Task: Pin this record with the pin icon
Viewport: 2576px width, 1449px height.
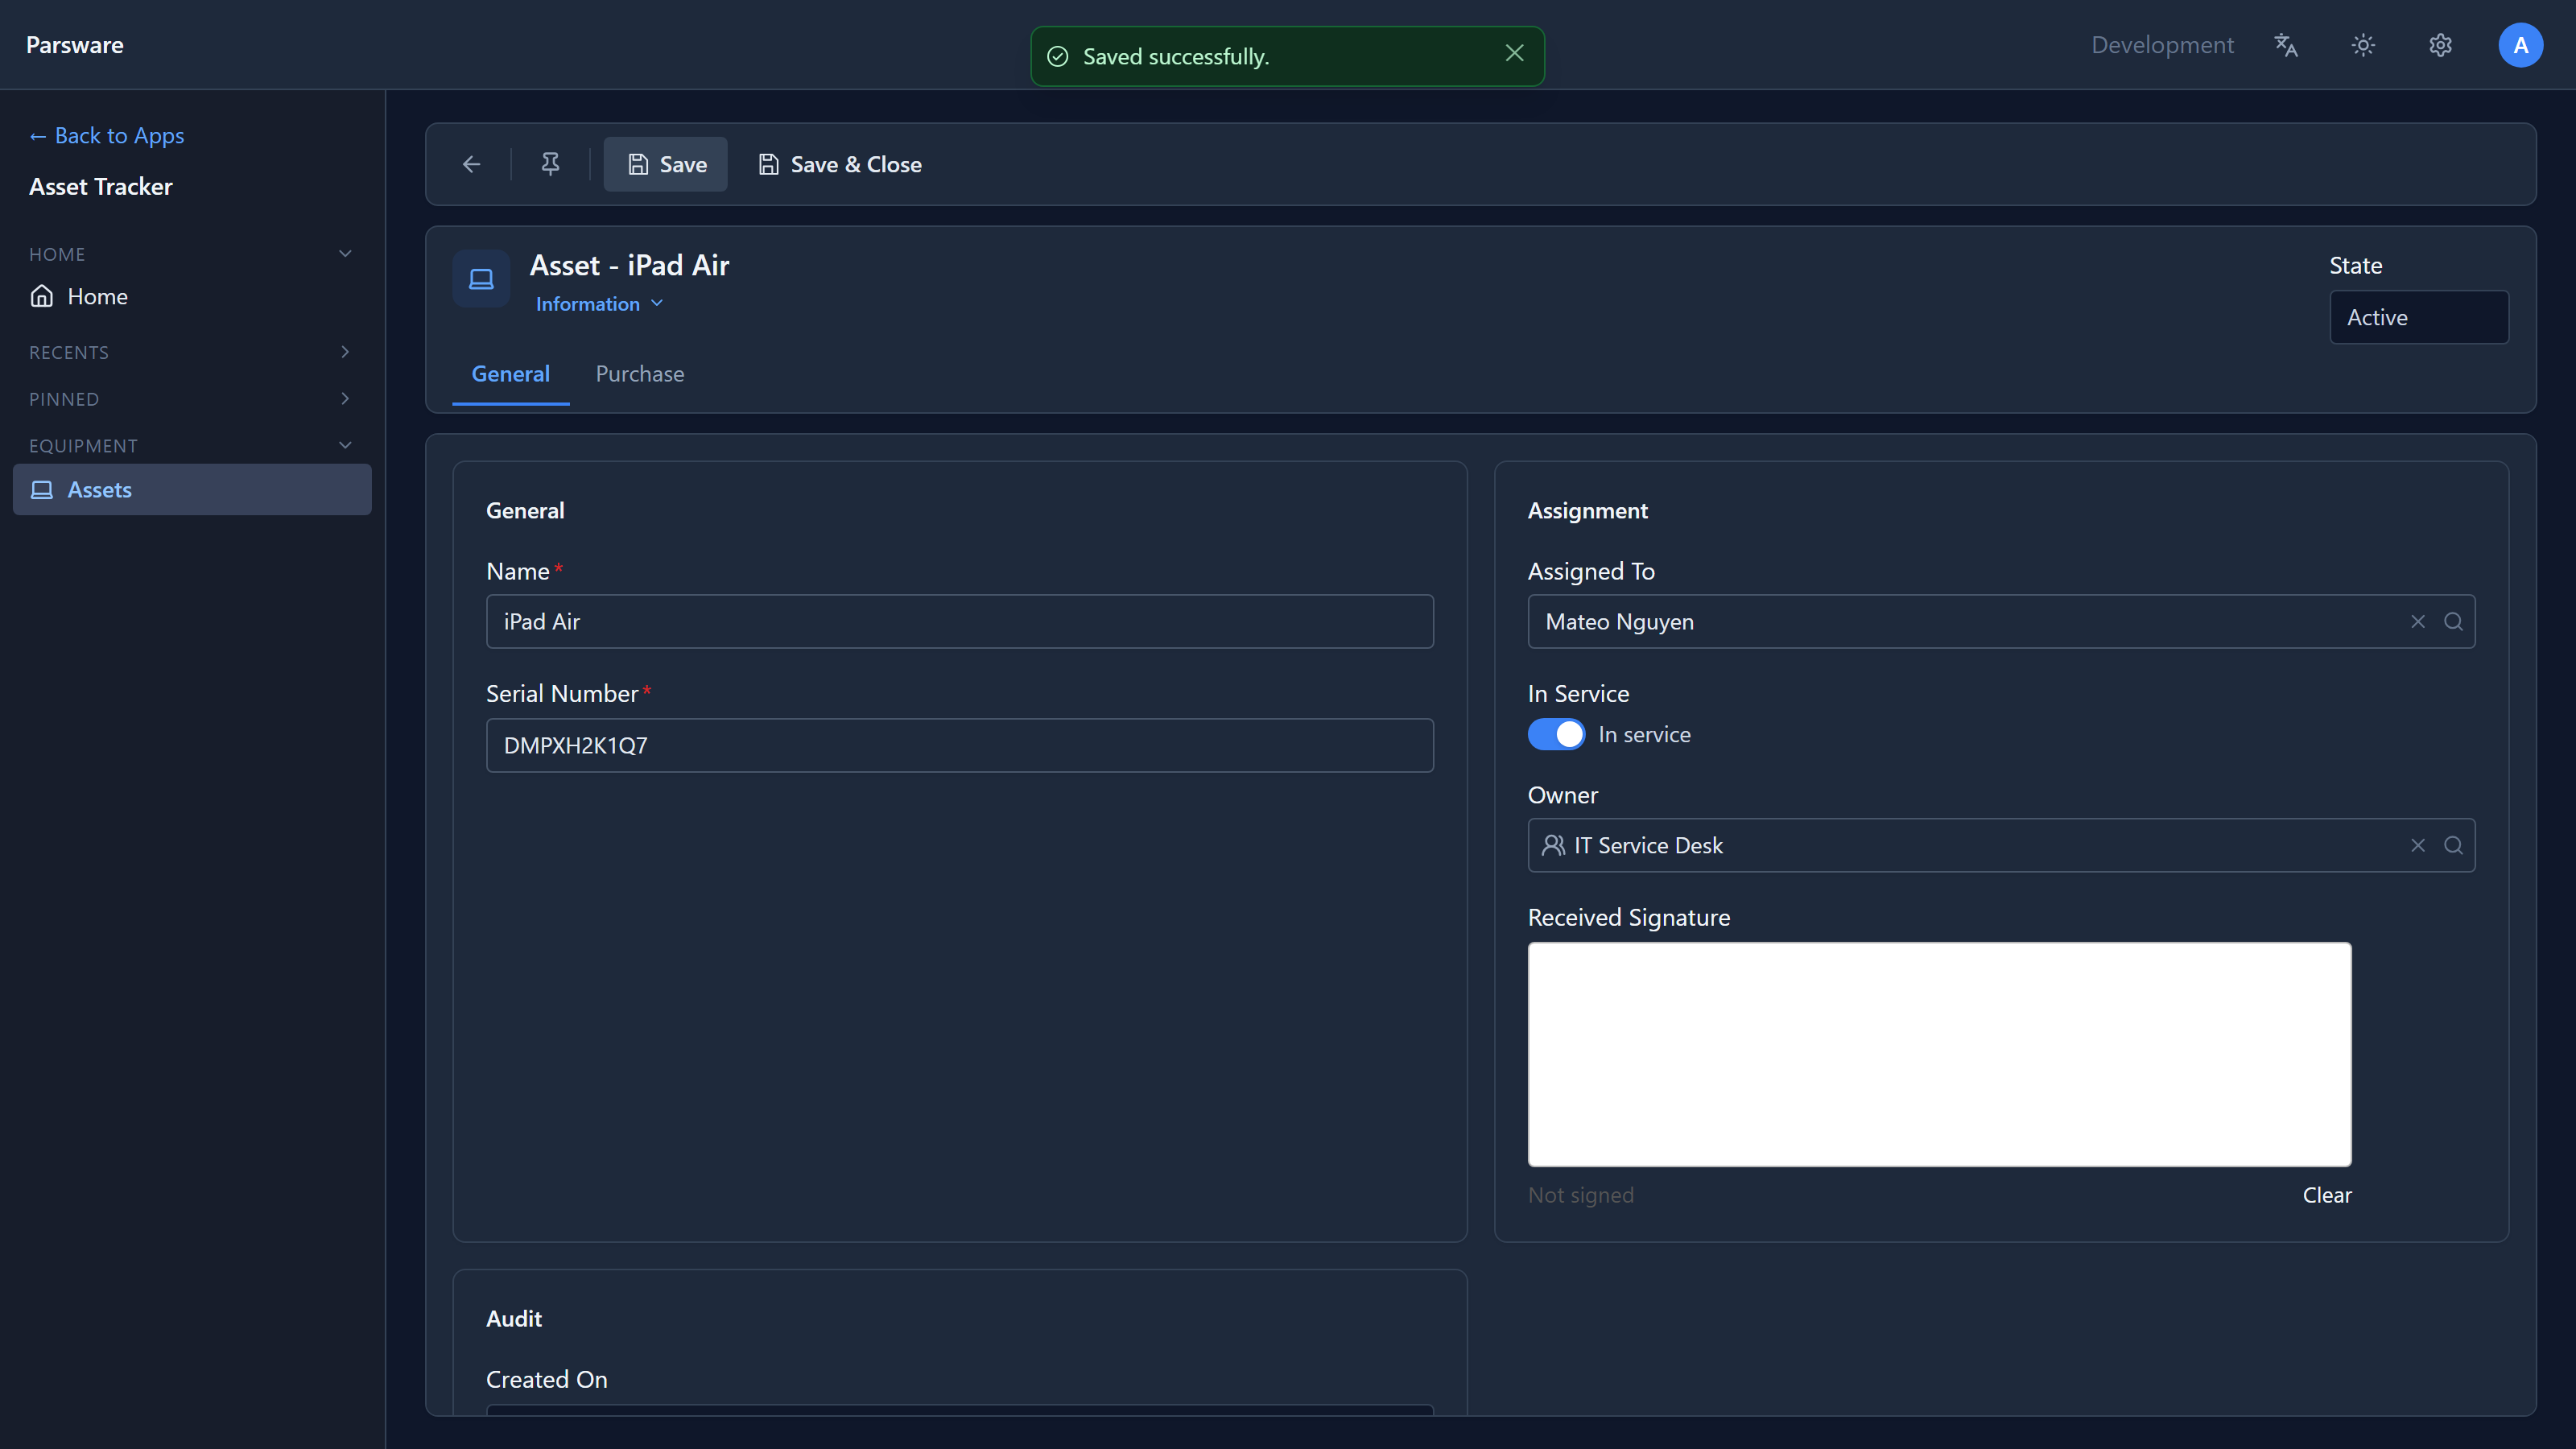Action: (x=550, y=164)
